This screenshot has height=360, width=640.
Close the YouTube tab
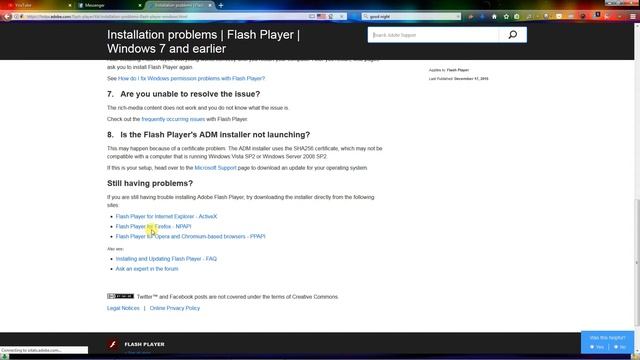click(70, 5)
